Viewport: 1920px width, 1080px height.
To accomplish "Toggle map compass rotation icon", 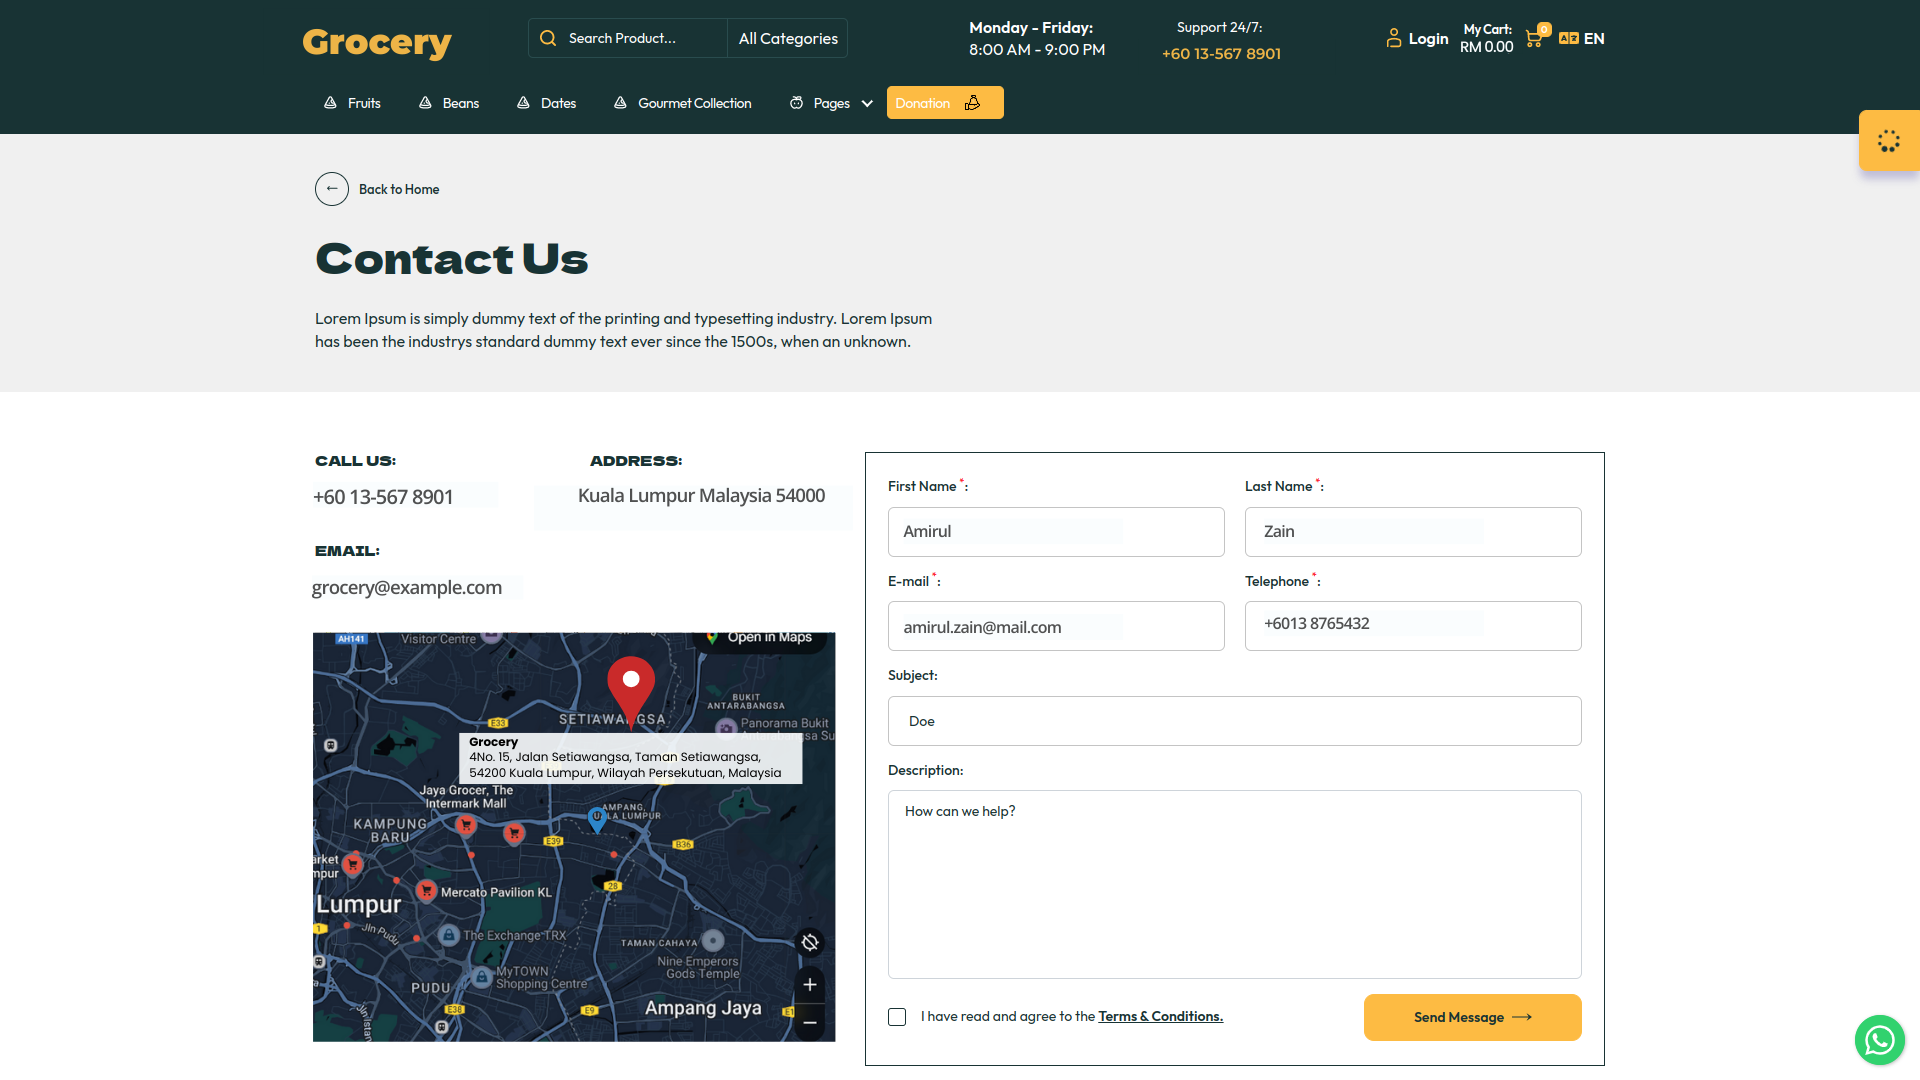I will click(x=810, y=942).
